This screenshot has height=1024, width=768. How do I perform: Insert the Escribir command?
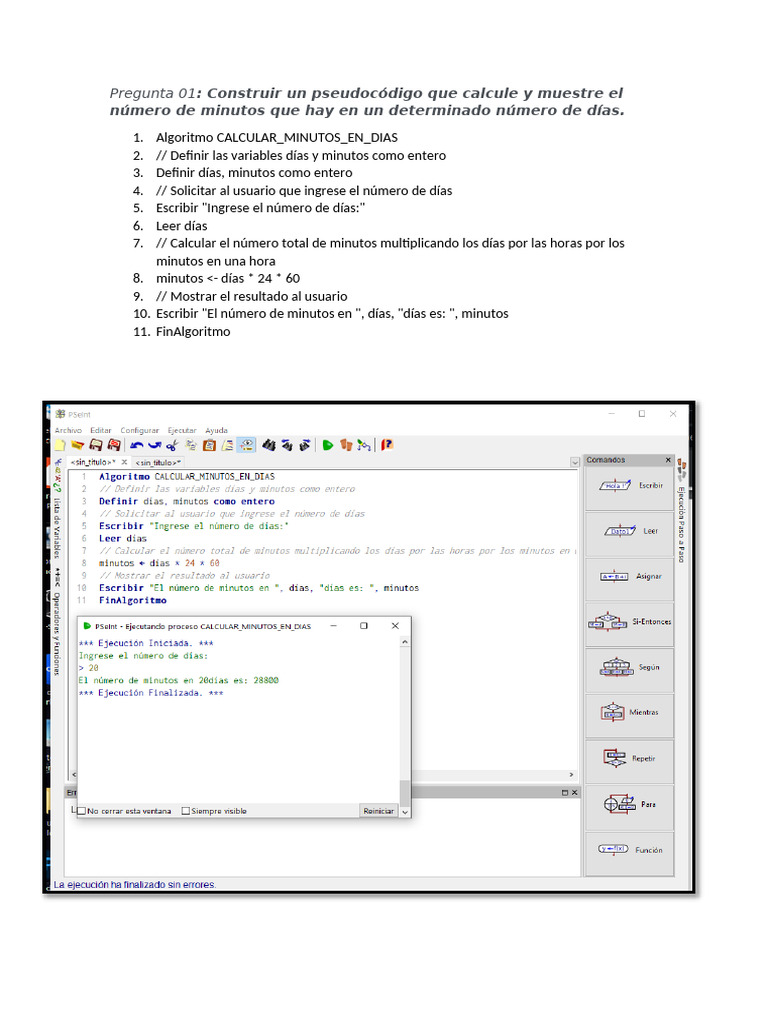click(x=630, y=486)
